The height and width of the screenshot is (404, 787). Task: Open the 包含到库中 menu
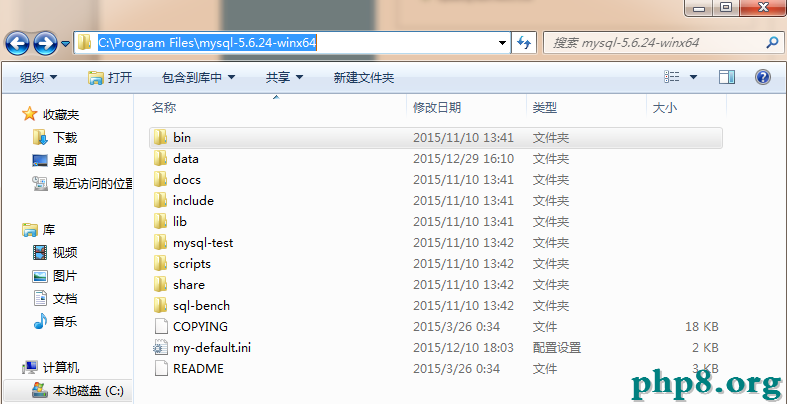pyautogui.click(x=198, y=78)
